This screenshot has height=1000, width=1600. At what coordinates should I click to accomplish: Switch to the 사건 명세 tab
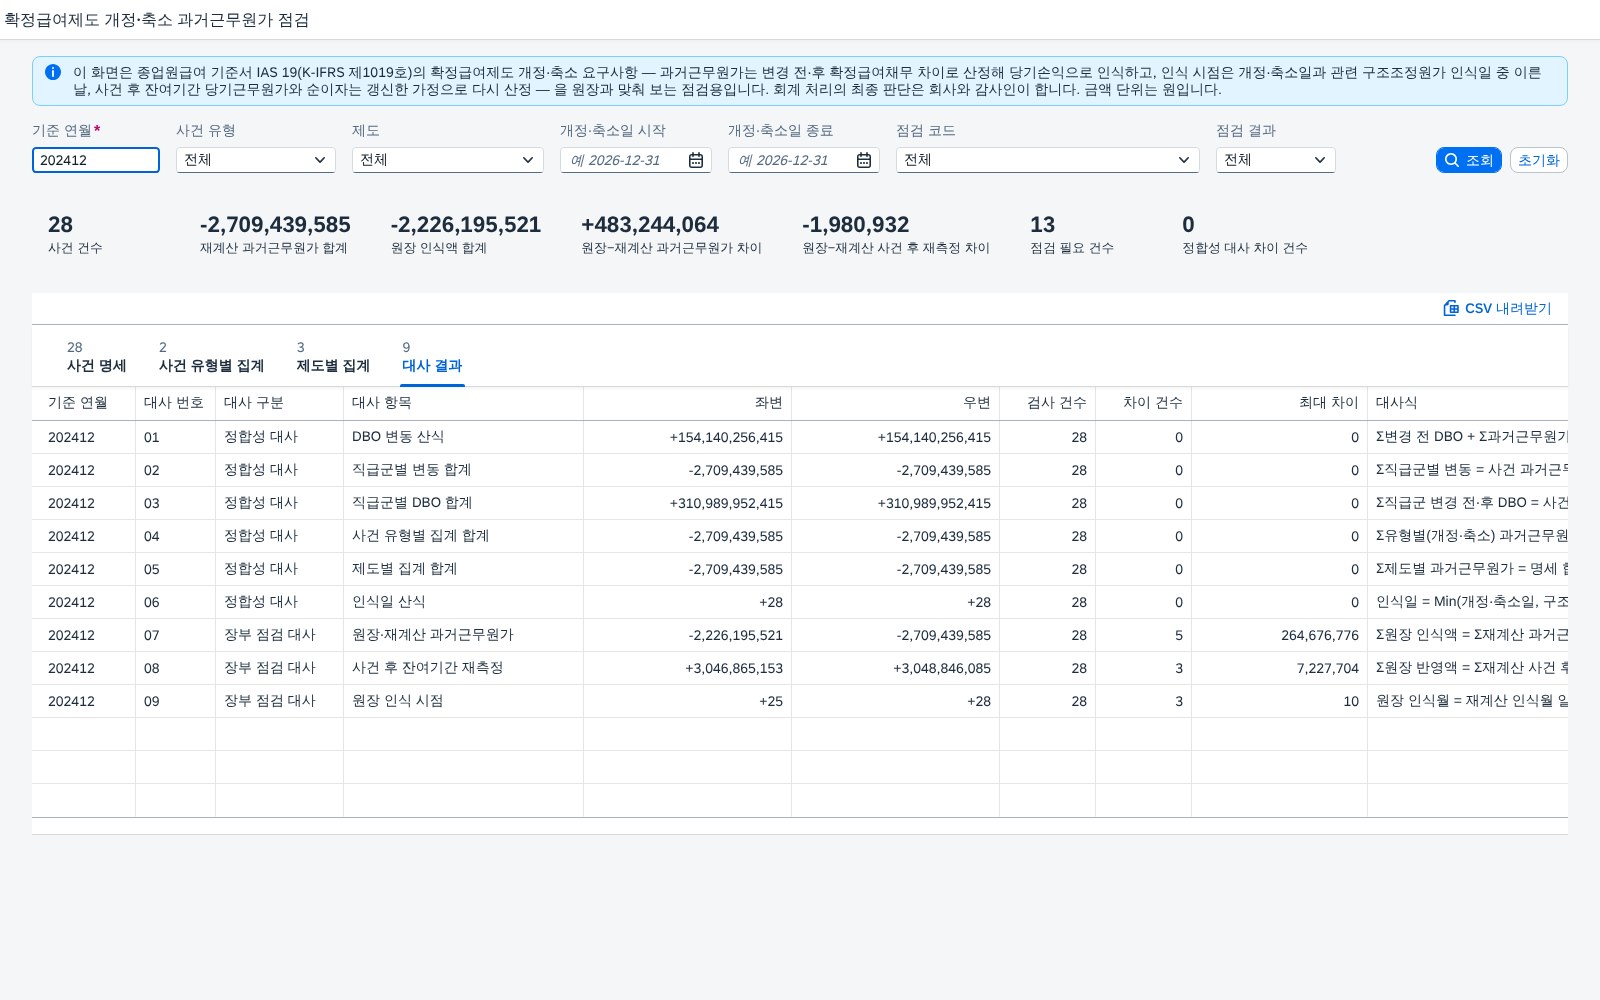pos(96,357)
